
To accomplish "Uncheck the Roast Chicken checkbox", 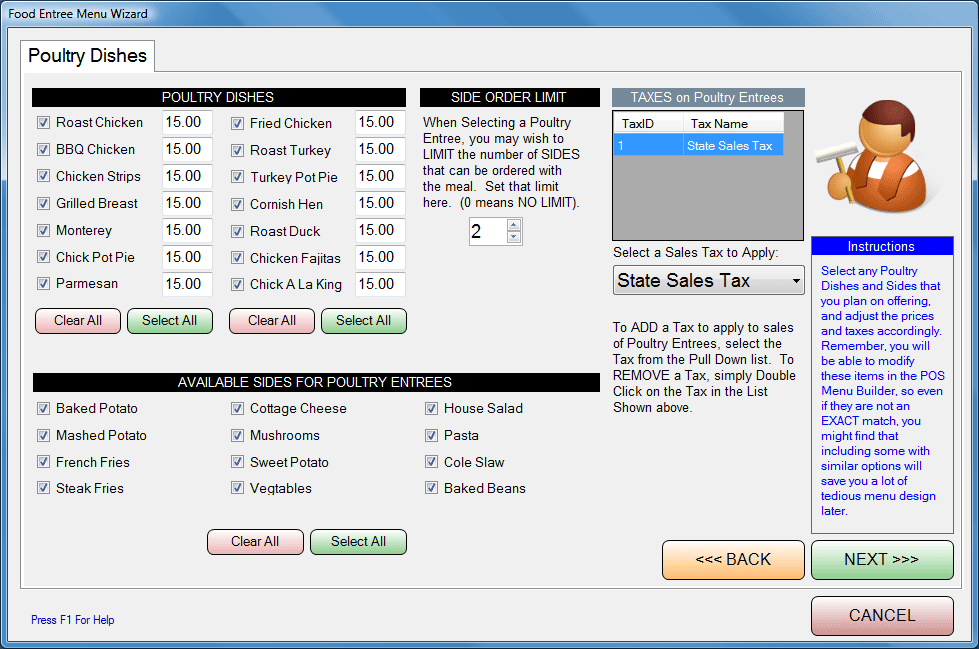I will (x=43, y=123).
